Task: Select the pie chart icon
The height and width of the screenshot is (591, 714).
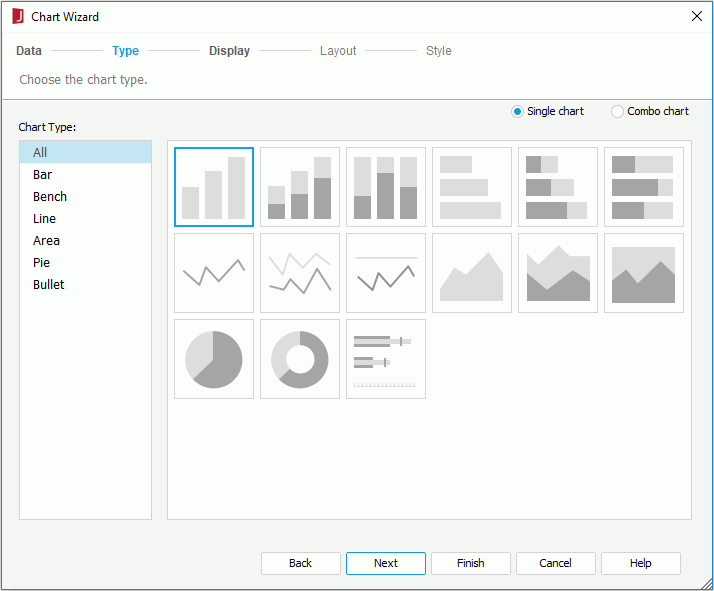Action: (214, 359)
